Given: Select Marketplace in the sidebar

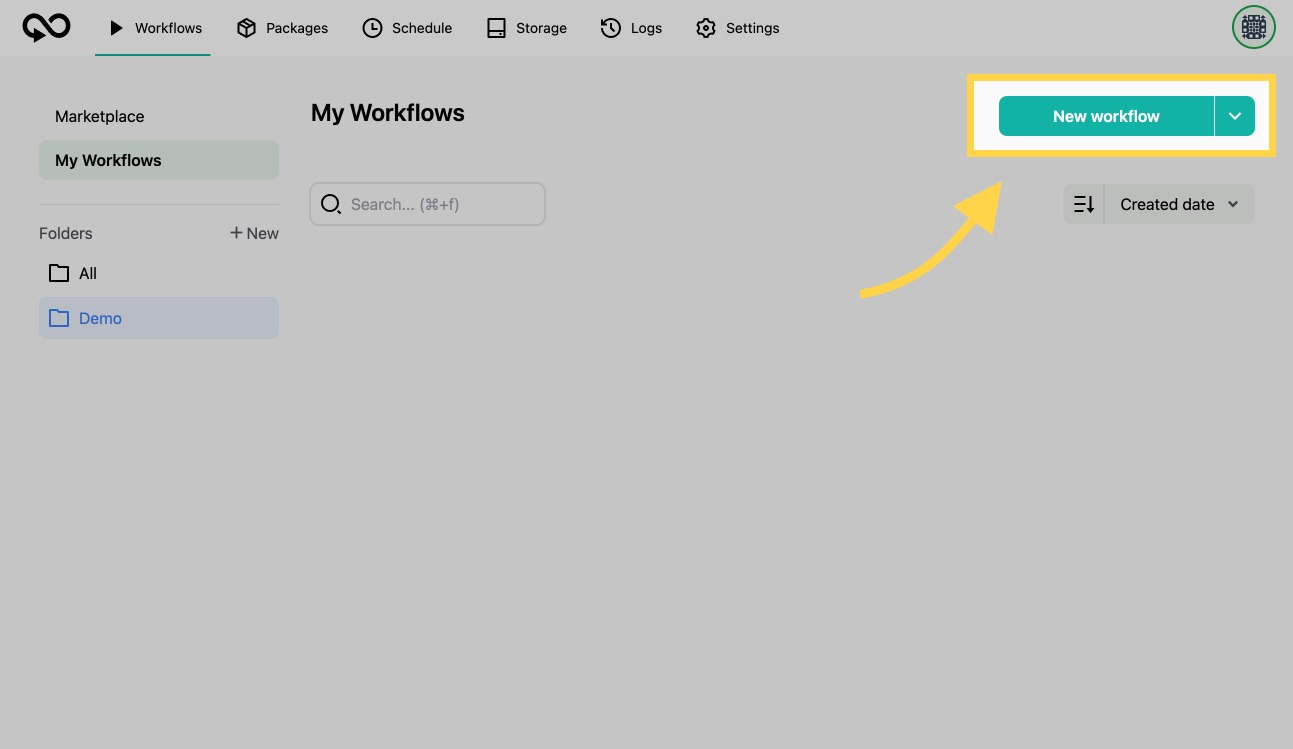Looking at the screenshot, I should pos(100,116).
